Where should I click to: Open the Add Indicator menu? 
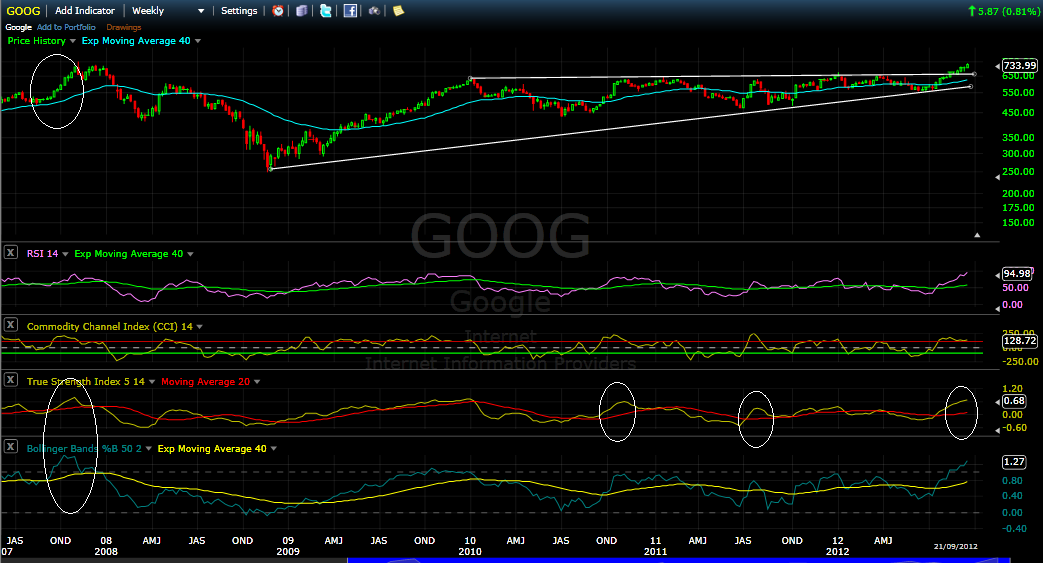[x=84, y=11]
